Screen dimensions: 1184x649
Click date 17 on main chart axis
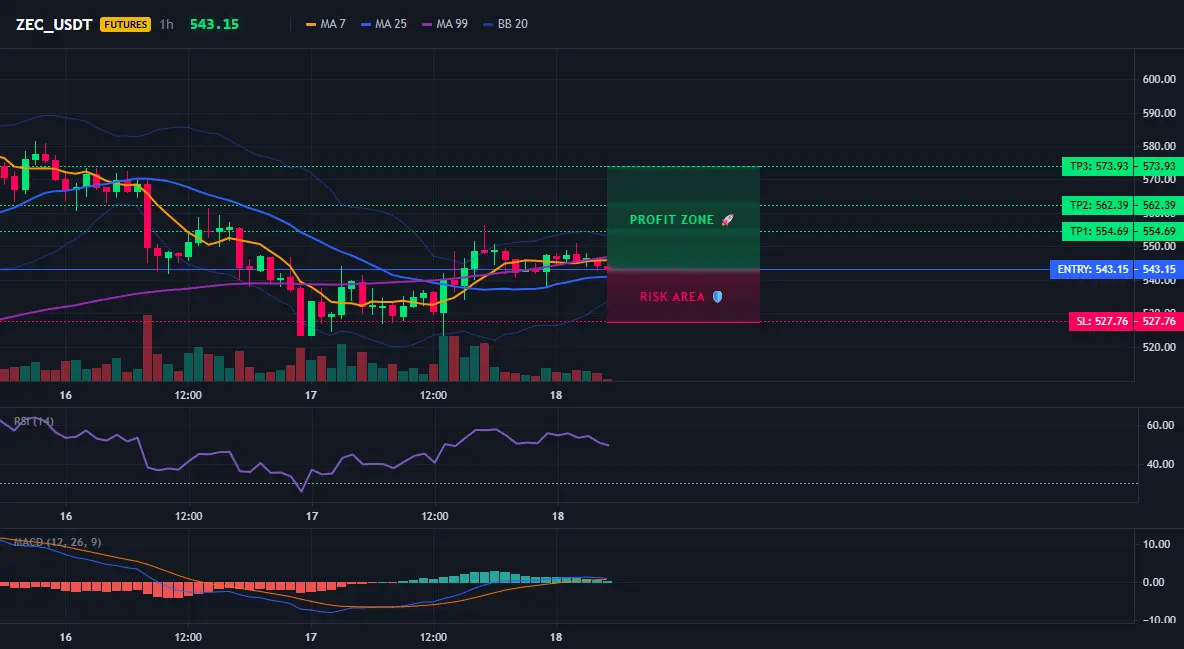(310, 395)
